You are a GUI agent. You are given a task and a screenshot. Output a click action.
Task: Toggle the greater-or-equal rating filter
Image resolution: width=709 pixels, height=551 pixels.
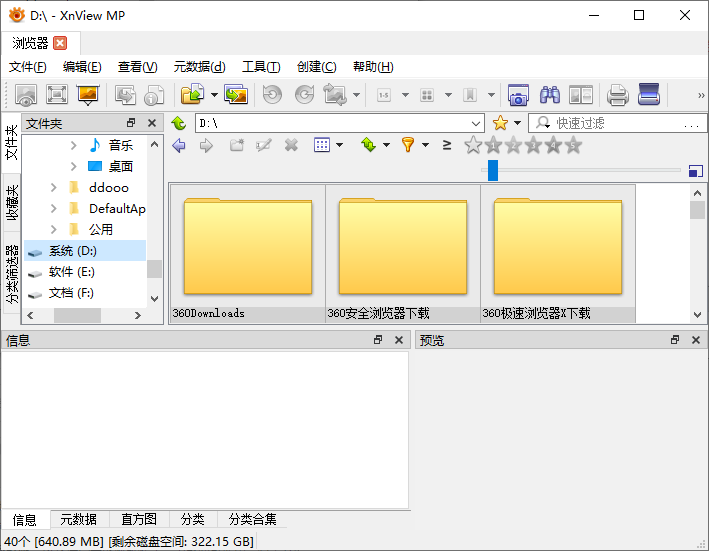click(x=447, y=145)
